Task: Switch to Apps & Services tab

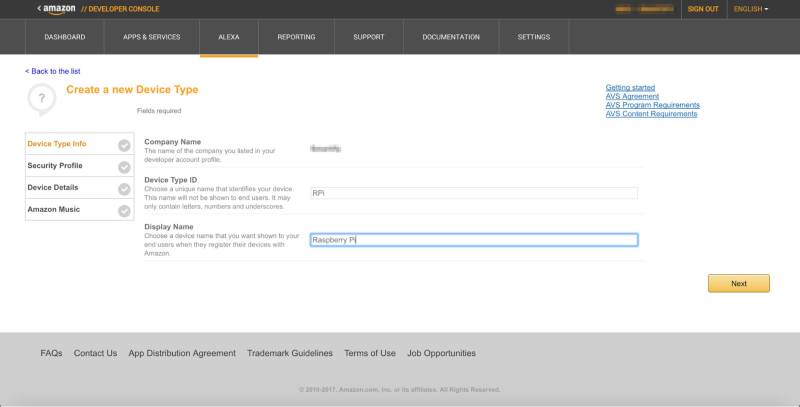Action: click(x=152, y=37)
